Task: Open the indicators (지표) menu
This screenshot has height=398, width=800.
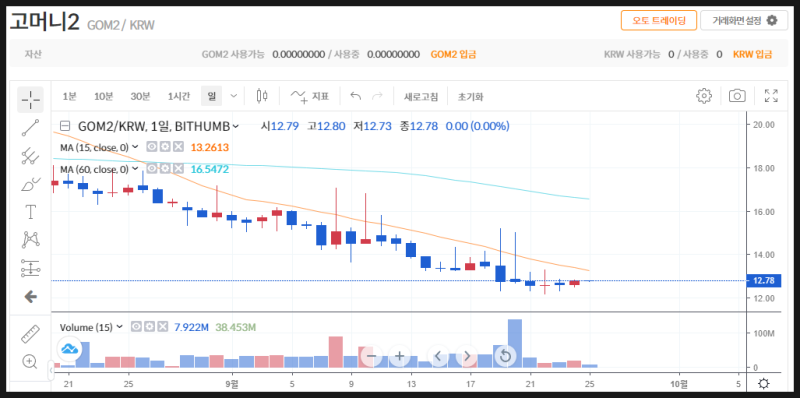Action: pyautogui.click(x=309, y=96)
